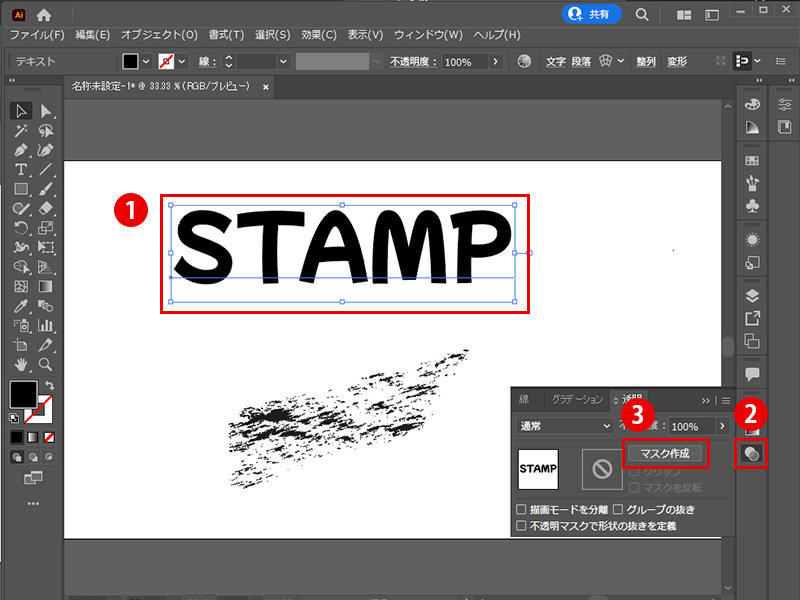Click the 共有 button at the top
The image size is (800, 600).
(591, 15)
